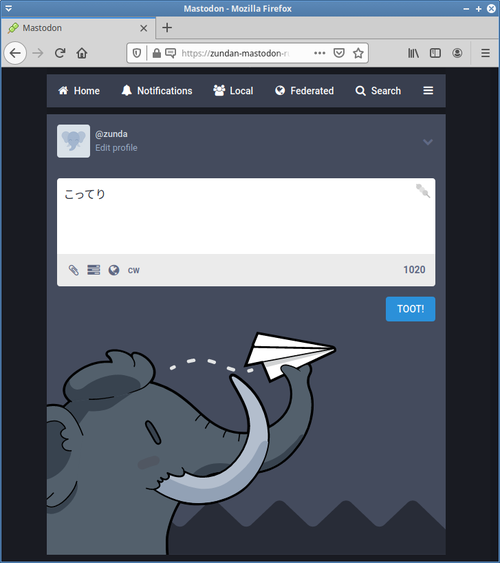Go to the Firefox home page
The height and width of the screenshot is (563, 500).
[82, 53]
